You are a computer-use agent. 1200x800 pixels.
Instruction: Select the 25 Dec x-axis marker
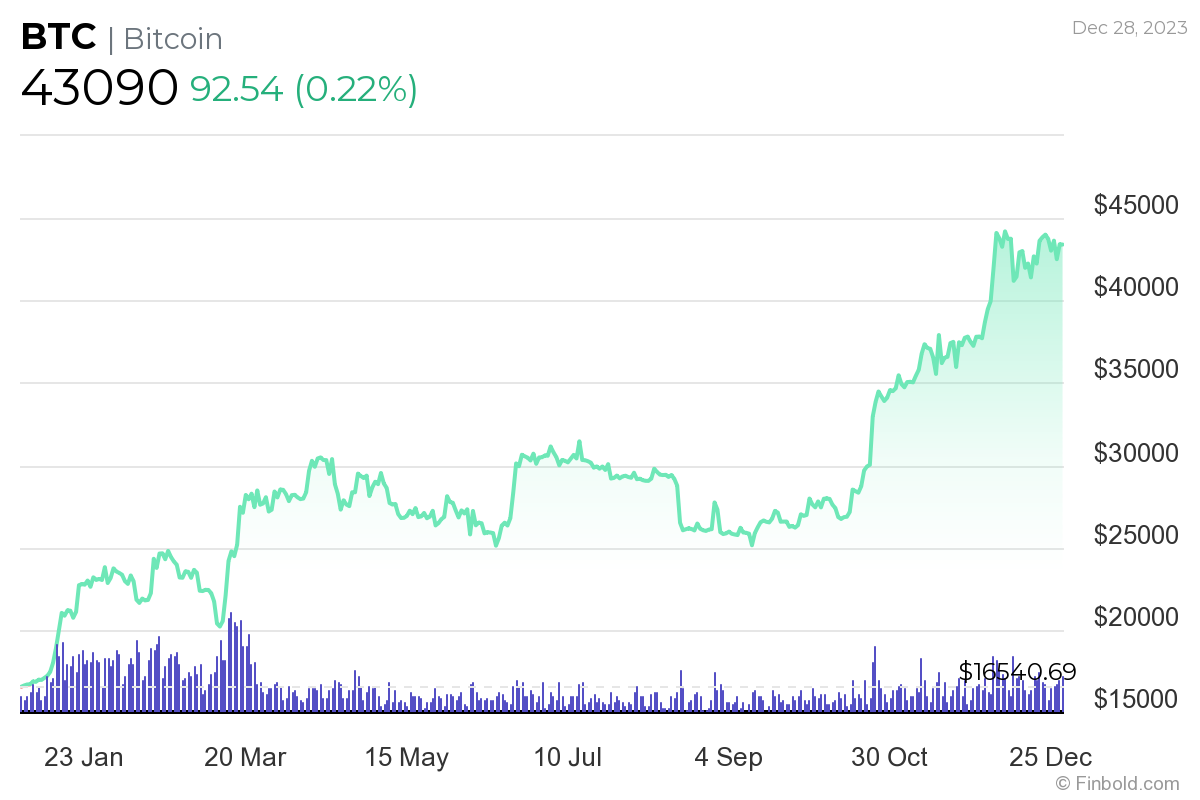click(1050, 757)
